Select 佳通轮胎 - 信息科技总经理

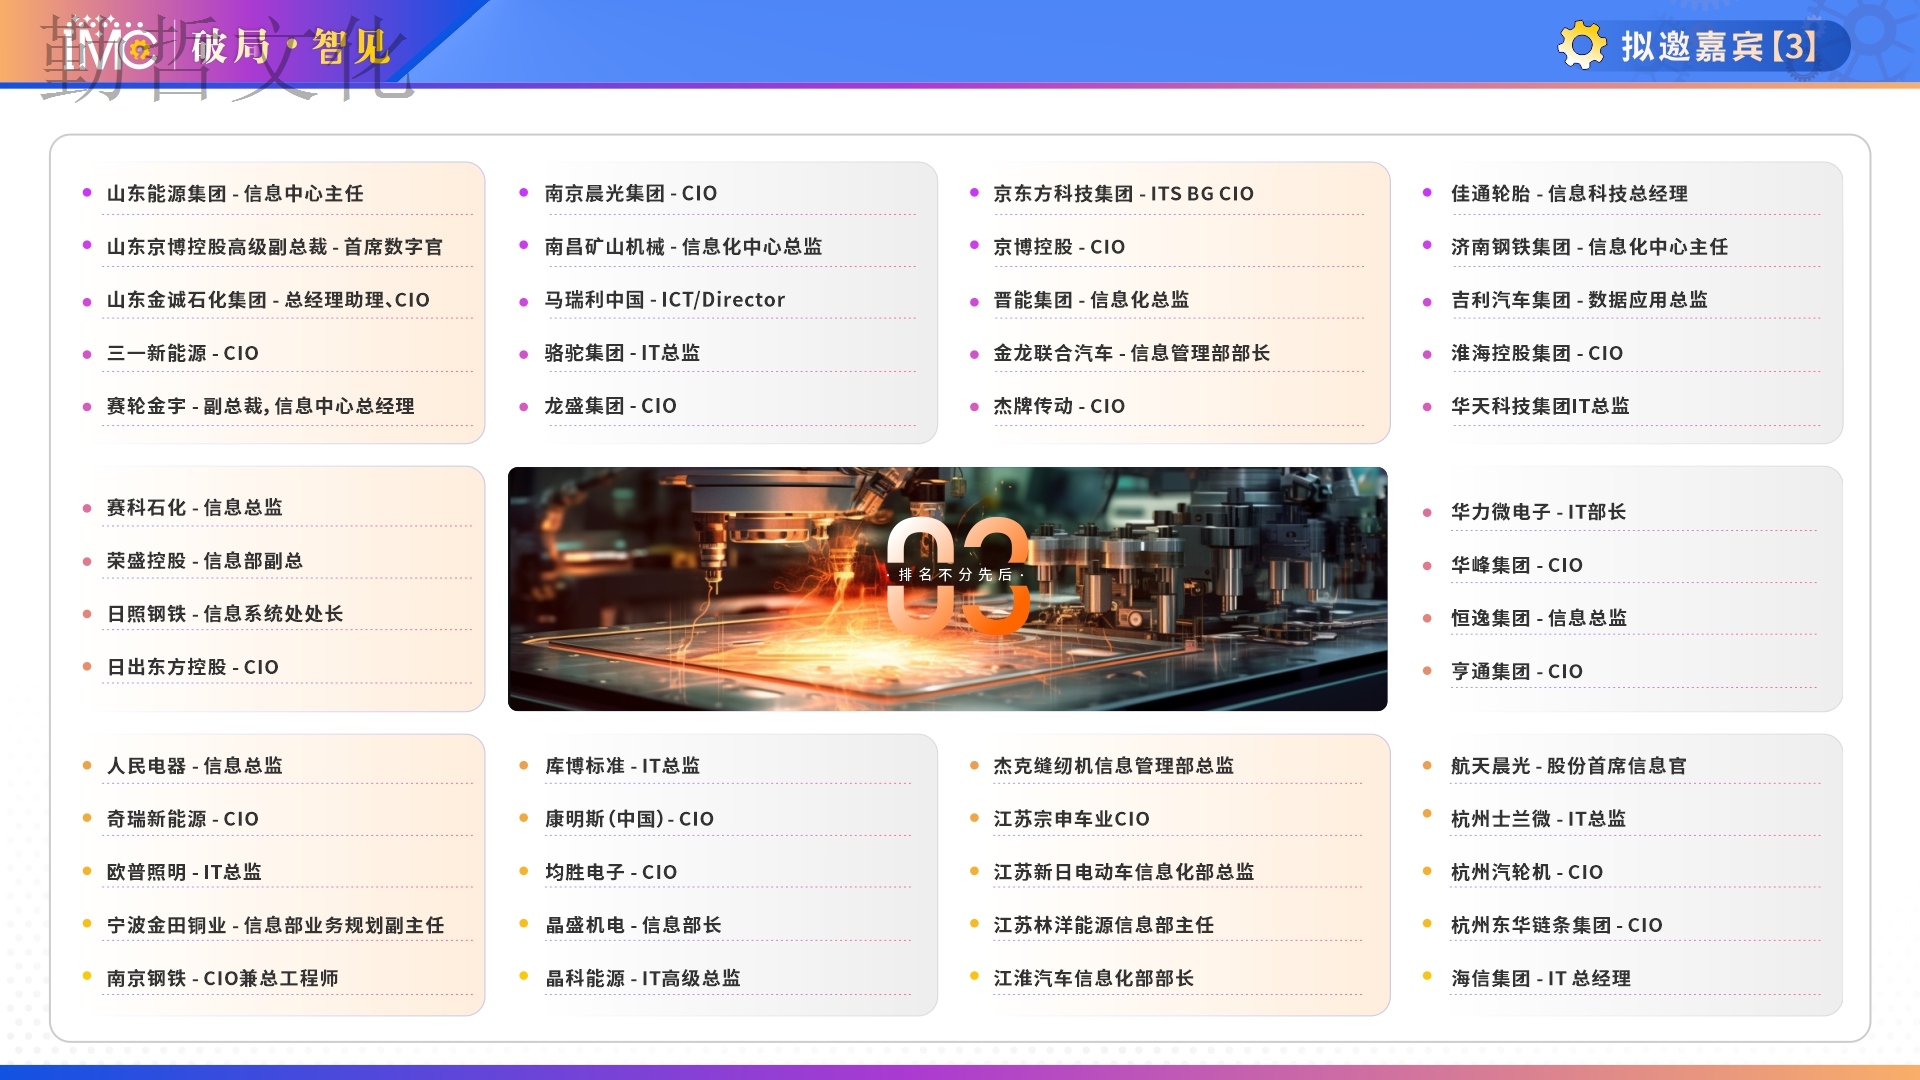click(1569, 194)
